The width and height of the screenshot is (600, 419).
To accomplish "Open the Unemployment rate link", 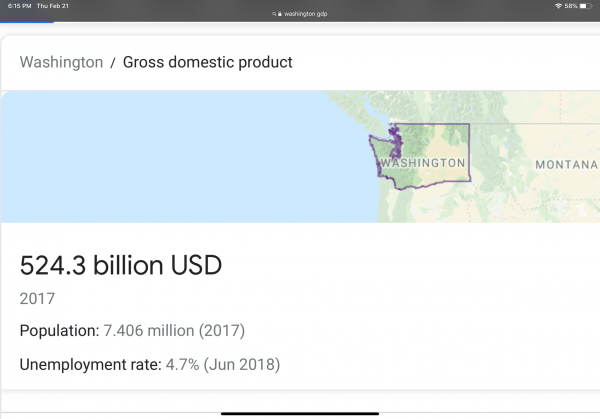I will click(x=90, y=364).
